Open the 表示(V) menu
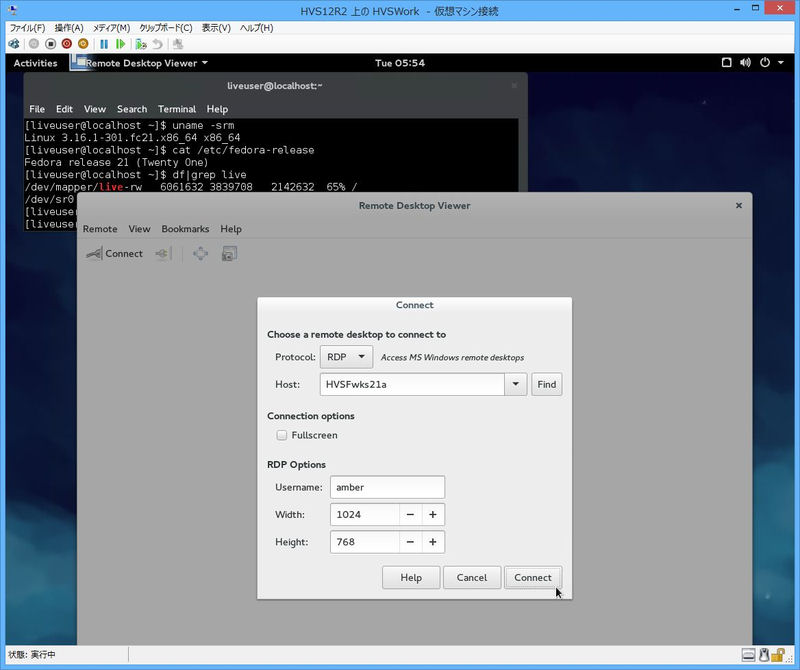This screenshot has width=800, height=670. tap(216, 28)
